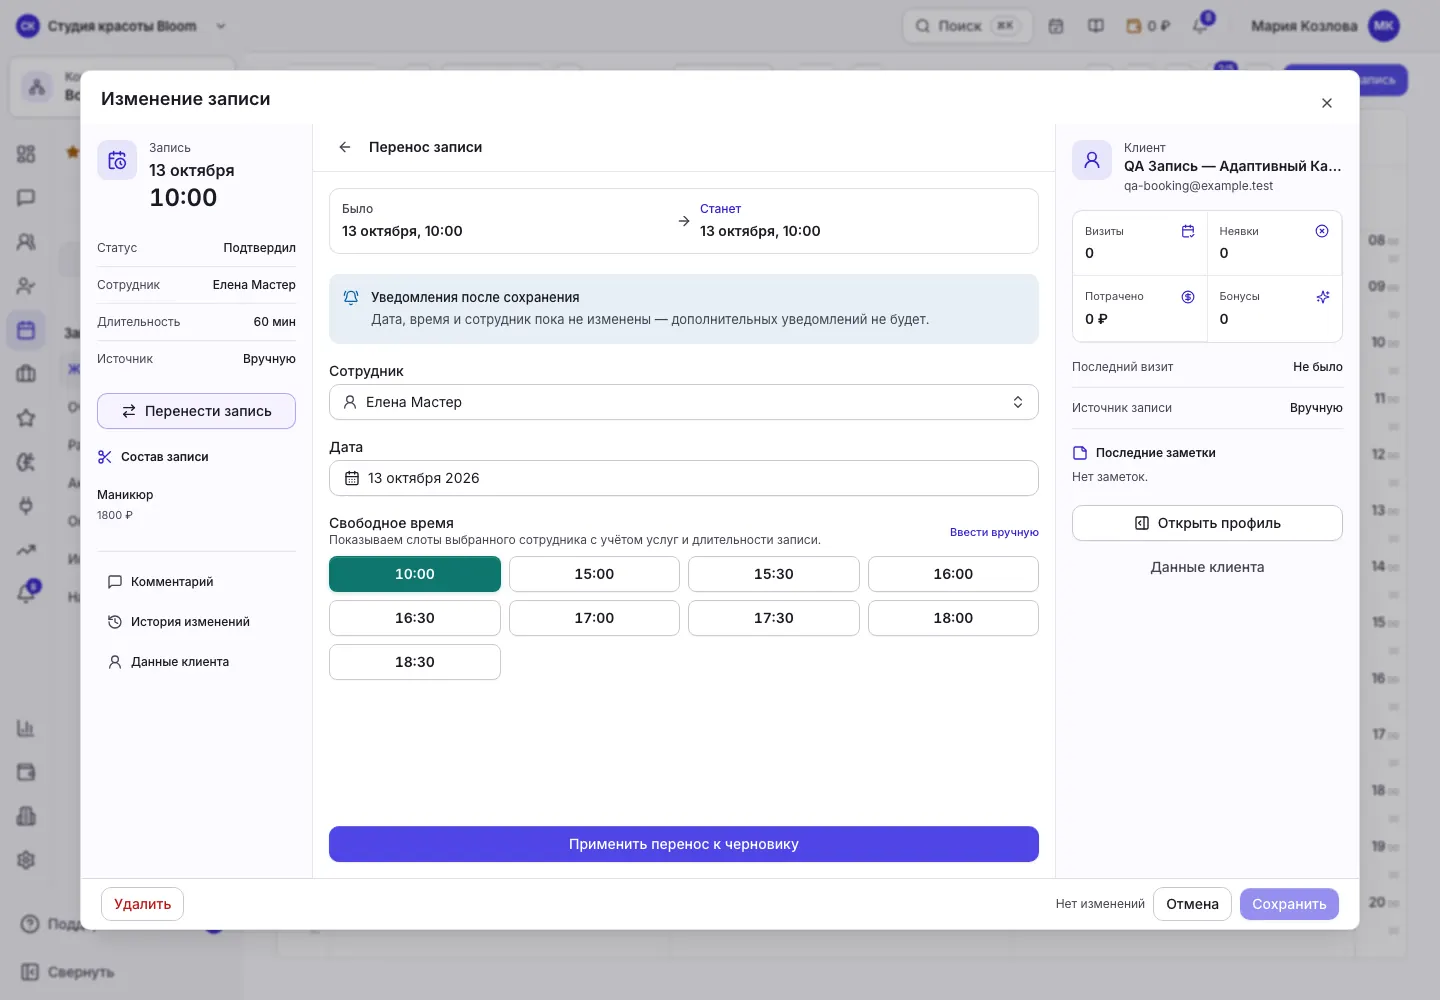The width and height of the screenshot is (1440, 1000).
Task: Open the notifications bell in the top bar
Action: (x=1200, y=26)
